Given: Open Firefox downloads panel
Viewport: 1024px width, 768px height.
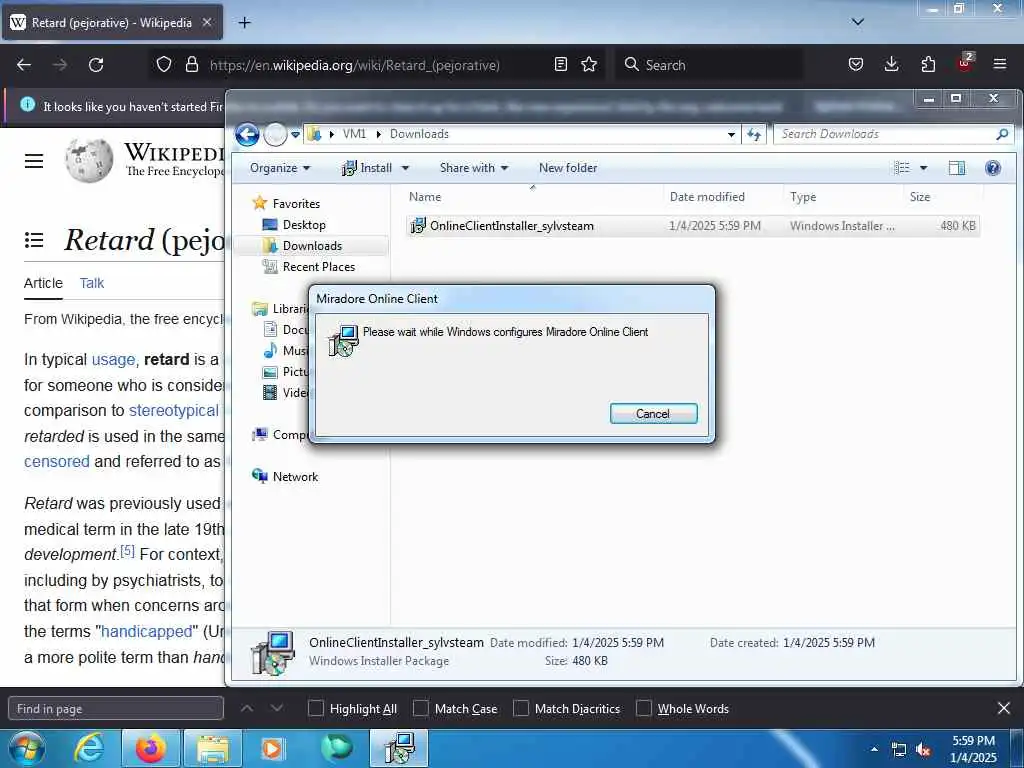Looking at the screenshot, I should click(x=891, y=65).
